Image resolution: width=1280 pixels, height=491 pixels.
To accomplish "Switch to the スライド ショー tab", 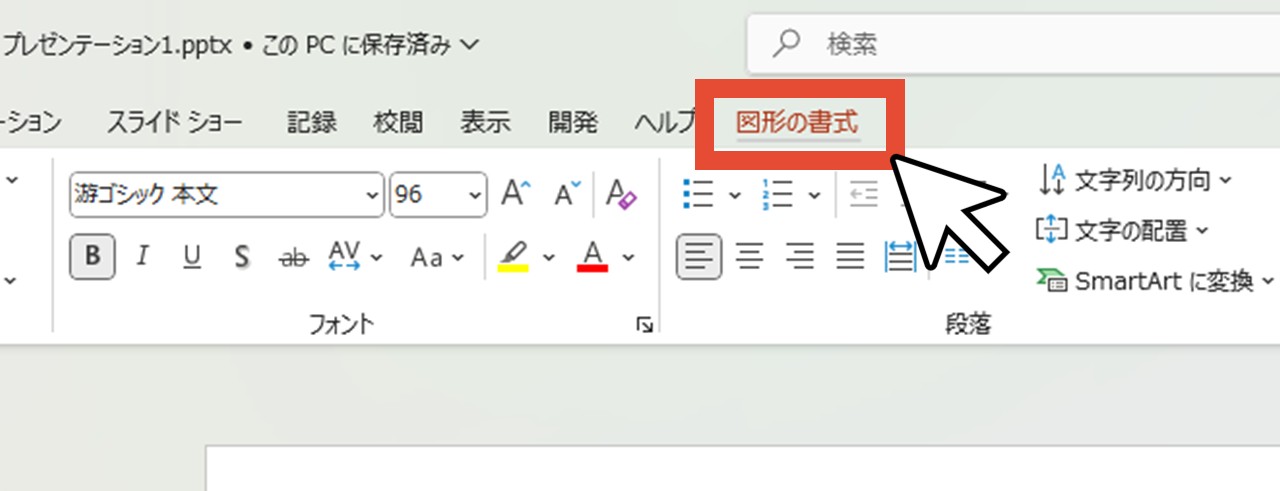I will click(174, 123).
